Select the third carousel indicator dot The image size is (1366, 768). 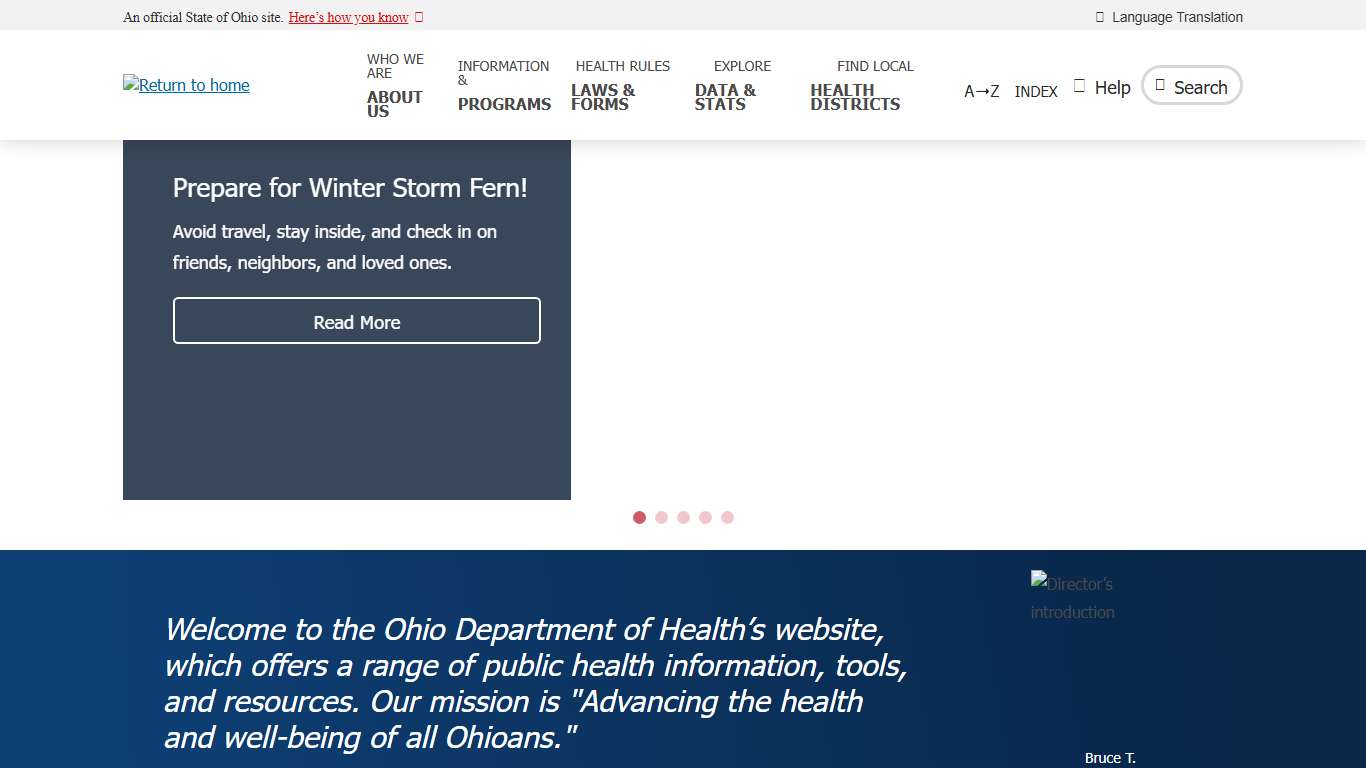click(x=683, y=517)
